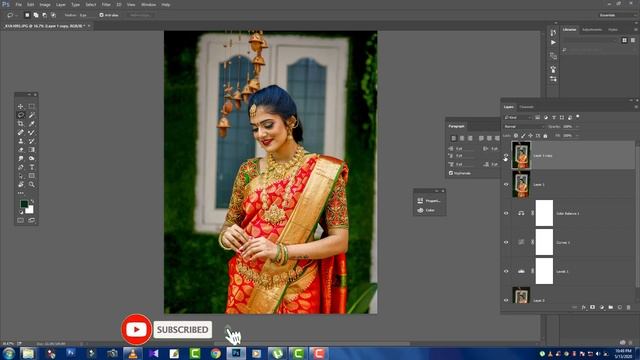640x360 pixels.
Task: Open the Layers panel flyout menu
Action: tap(636, 107)
